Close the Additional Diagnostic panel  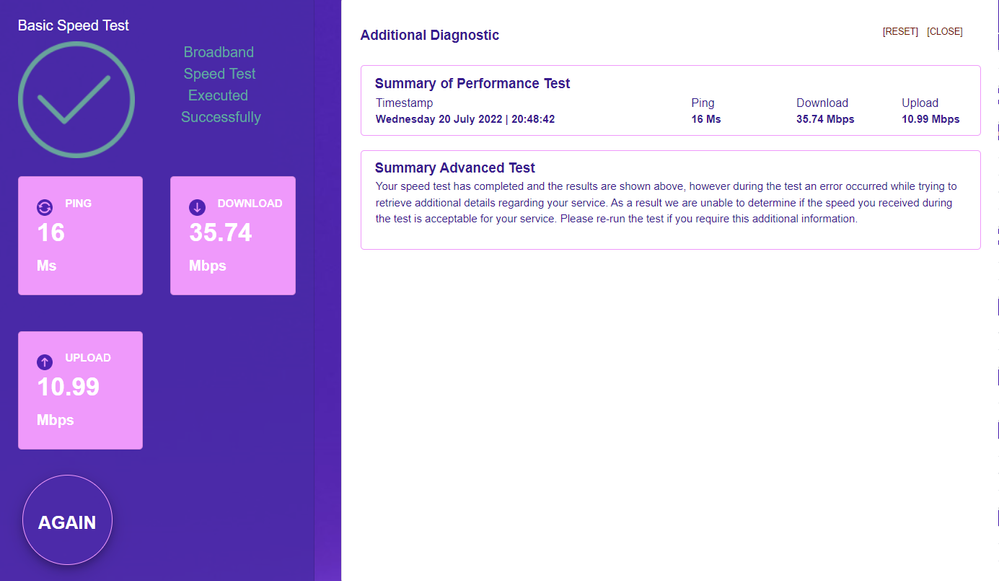[x=944, y=32]
